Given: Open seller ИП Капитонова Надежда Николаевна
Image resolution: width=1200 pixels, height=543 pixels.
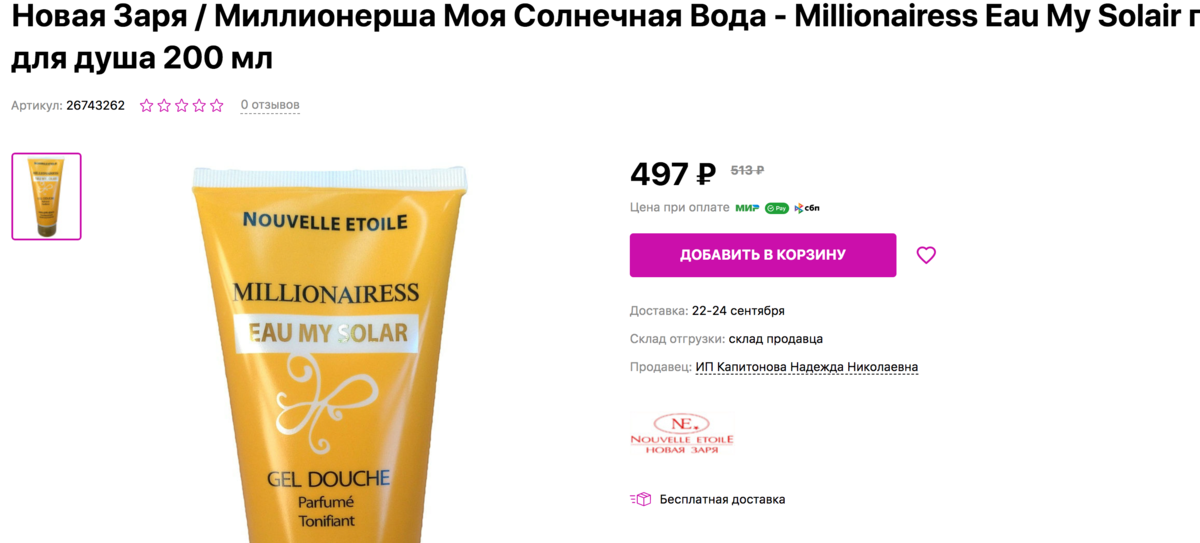Looking at the screenshot, I should point(807,367).
